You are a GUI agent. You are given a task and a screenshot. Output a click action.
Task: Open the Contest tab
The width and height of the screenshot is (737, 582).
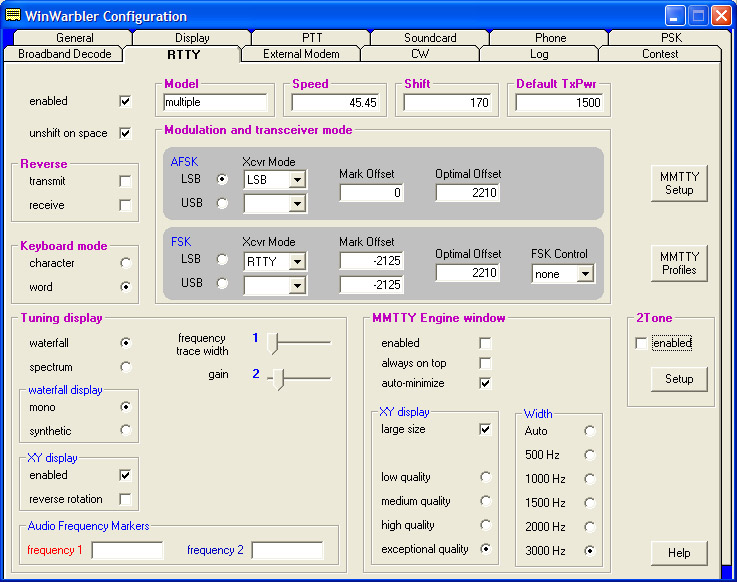(x=660, y=54)
